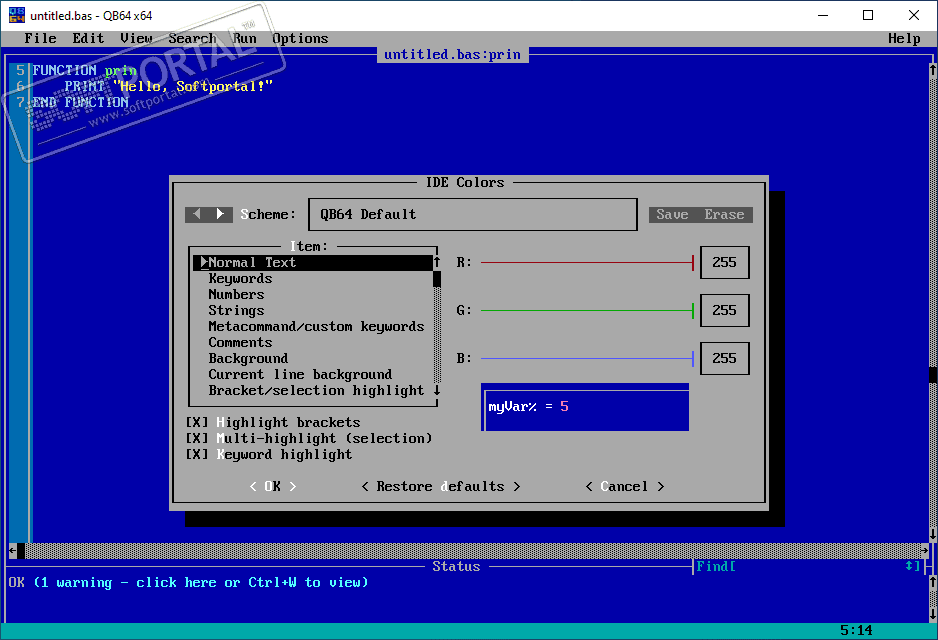
Task: Click the blue B color slider
Action: 587,358
